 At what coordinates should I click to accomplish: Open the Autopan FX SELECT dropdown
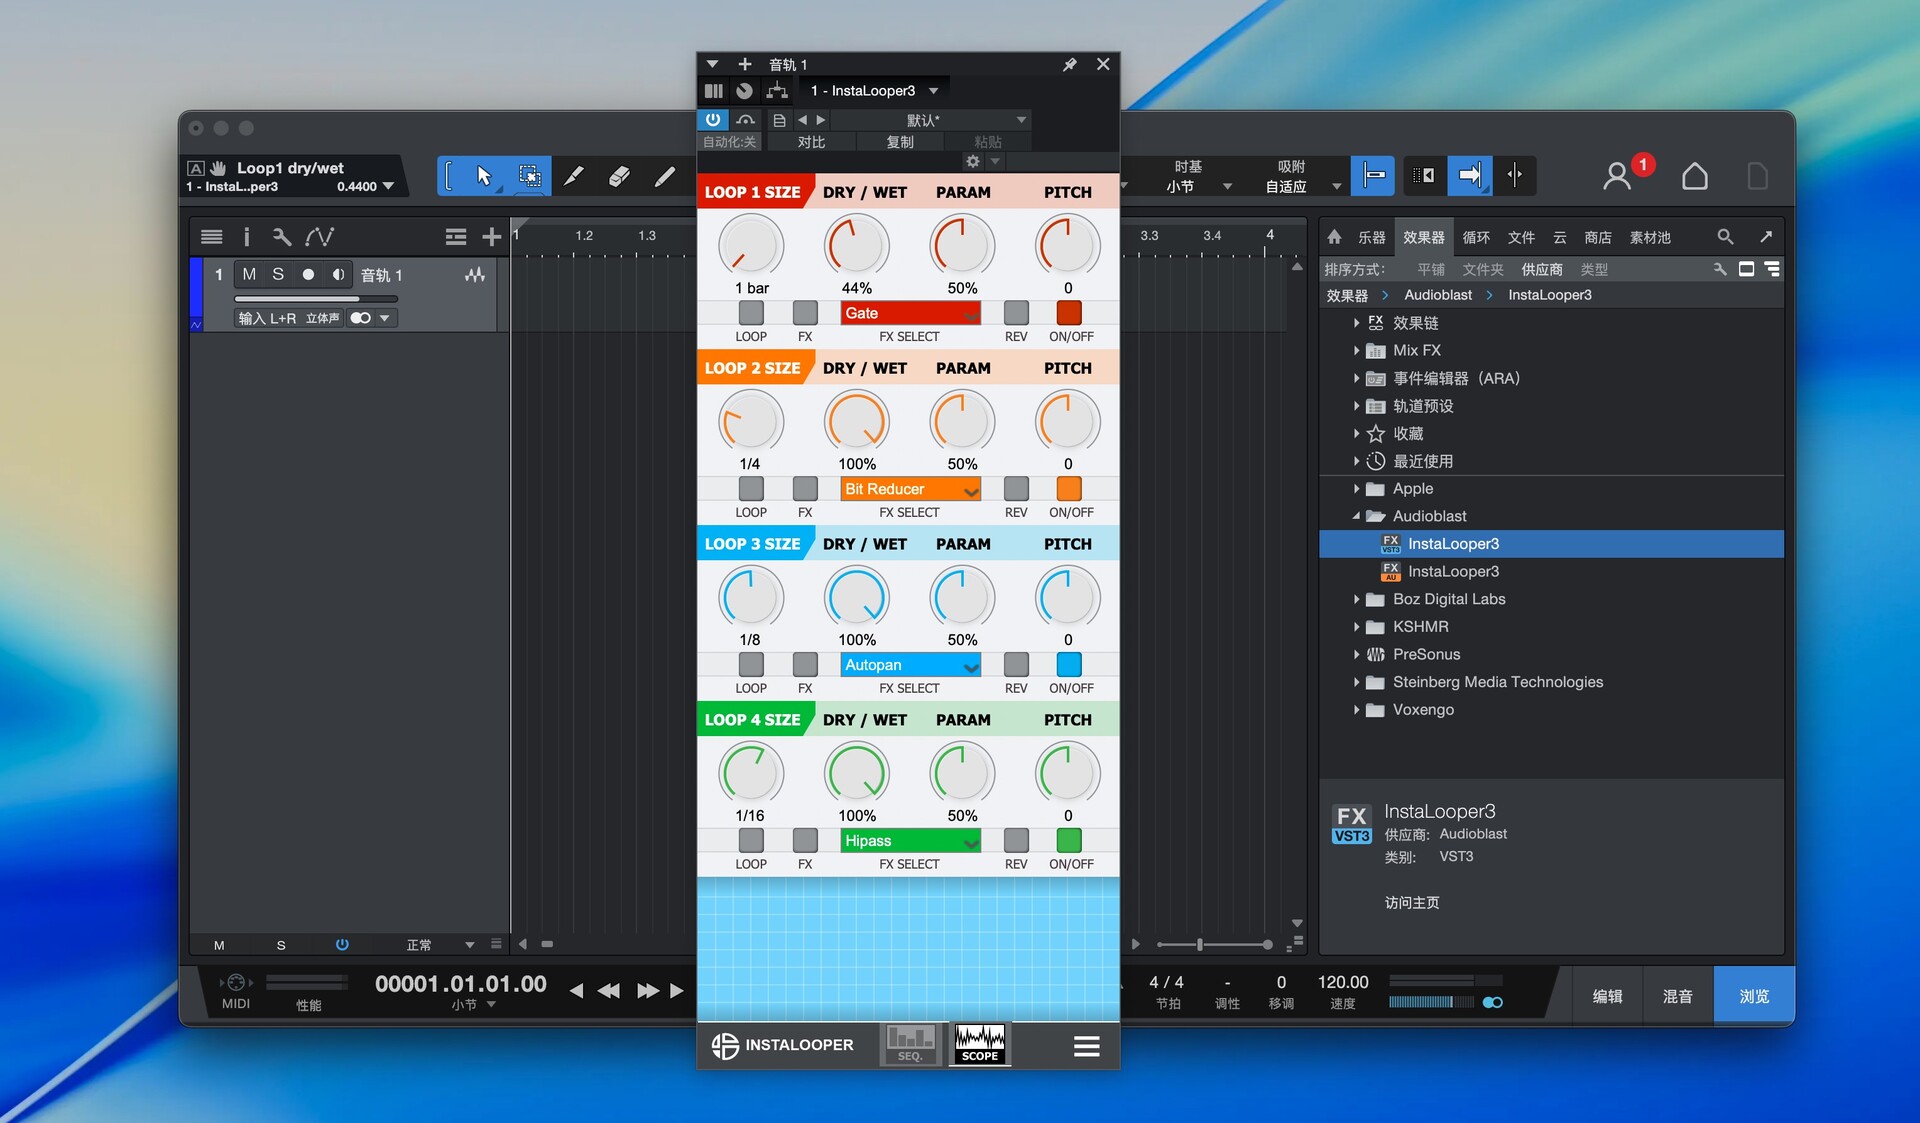point(910,665)
